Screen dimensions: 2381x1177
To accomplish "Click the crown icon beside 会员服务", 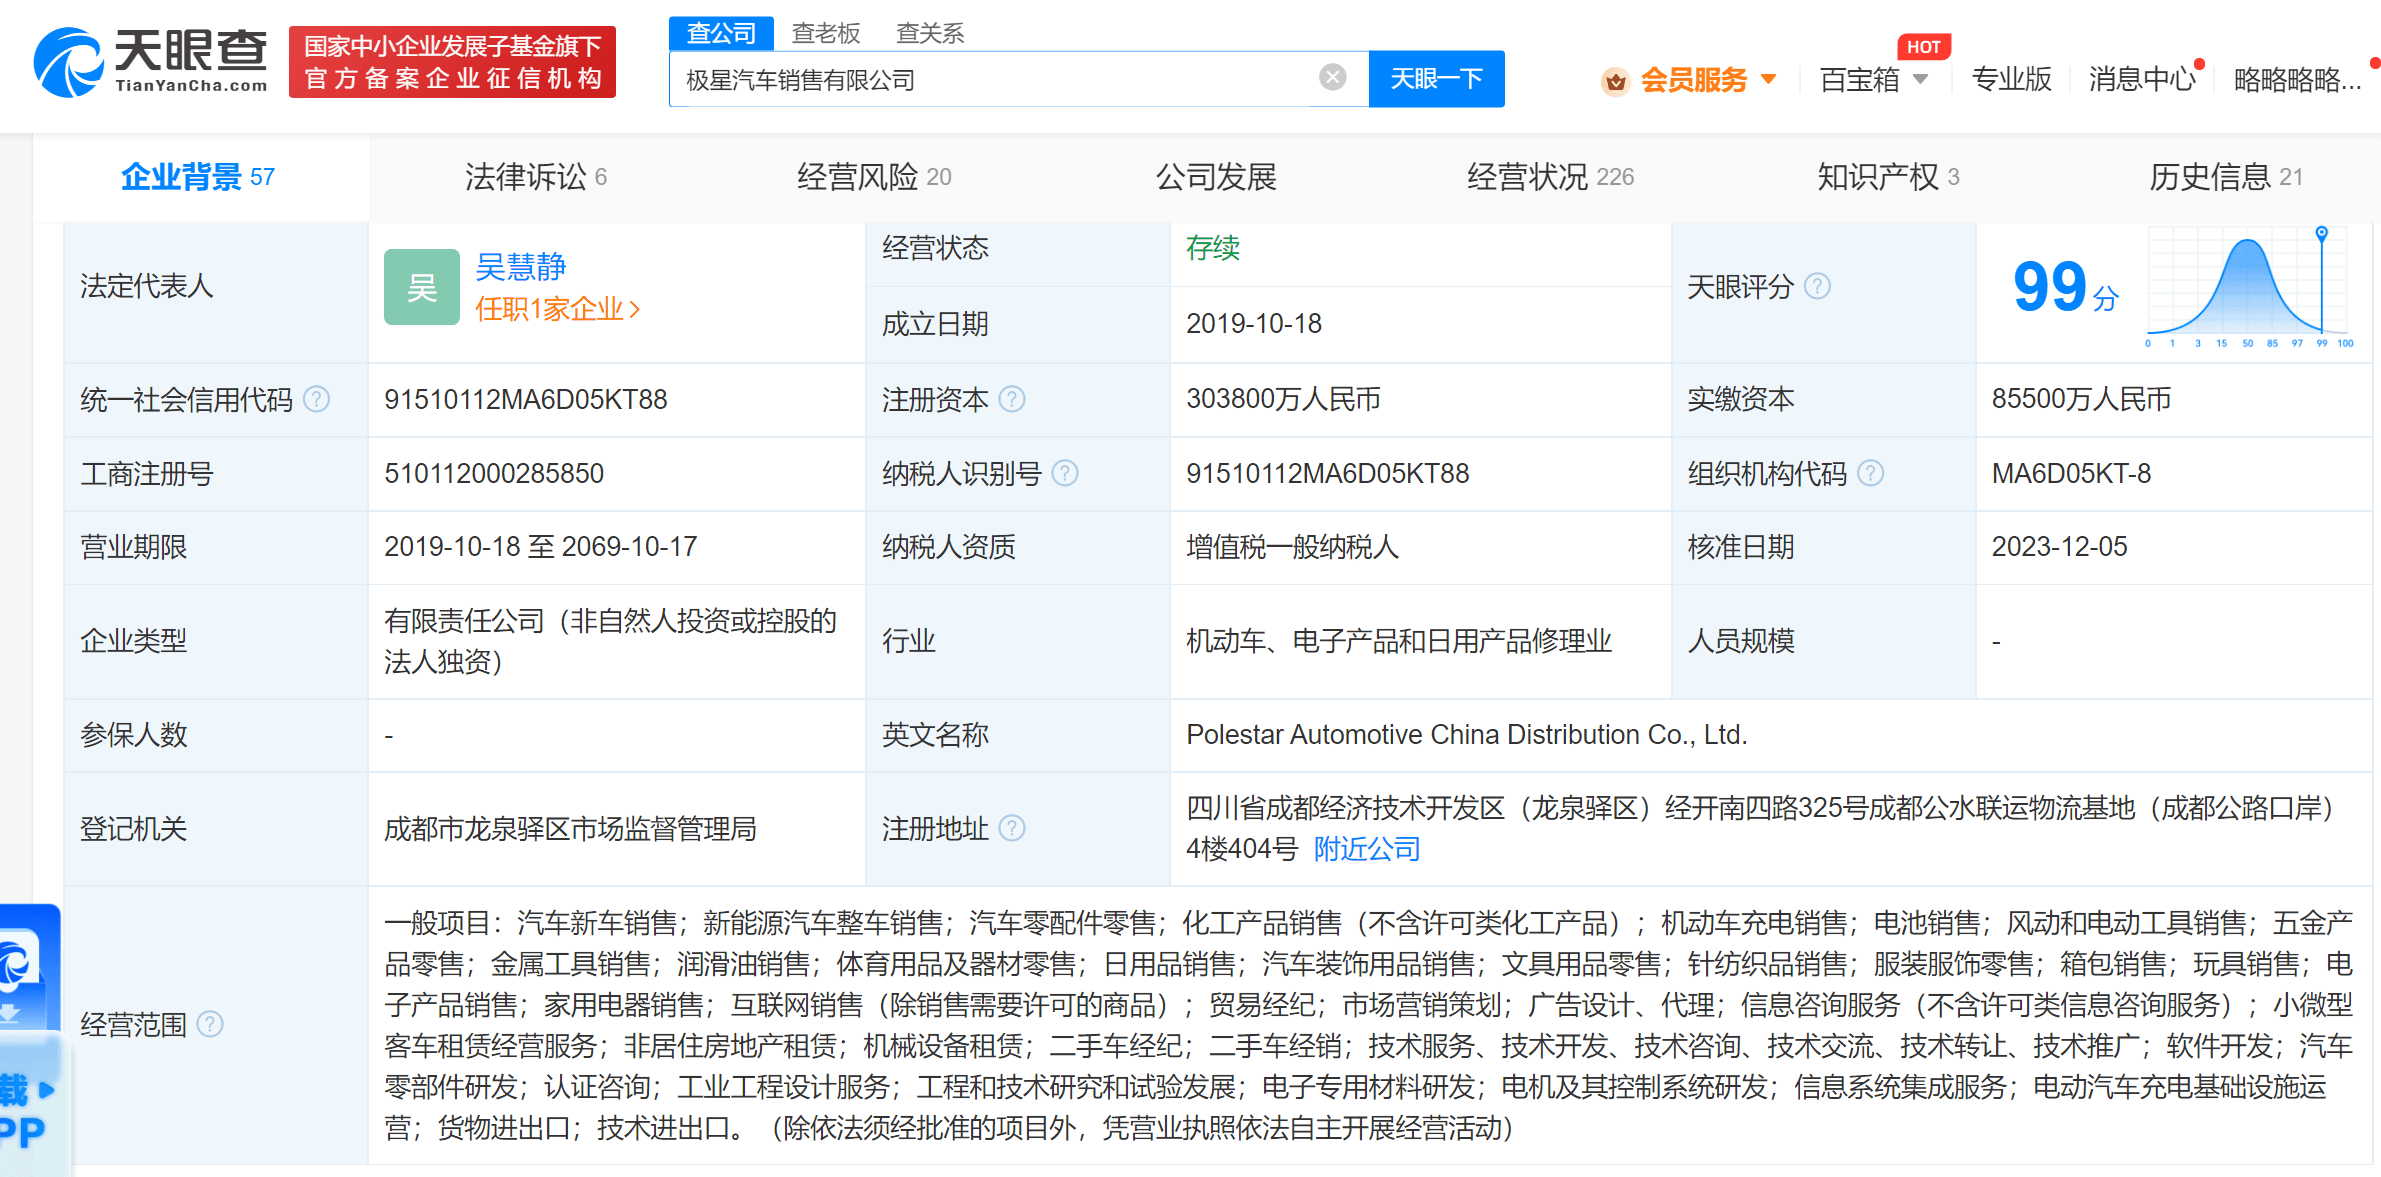I will coord(1615,80).
